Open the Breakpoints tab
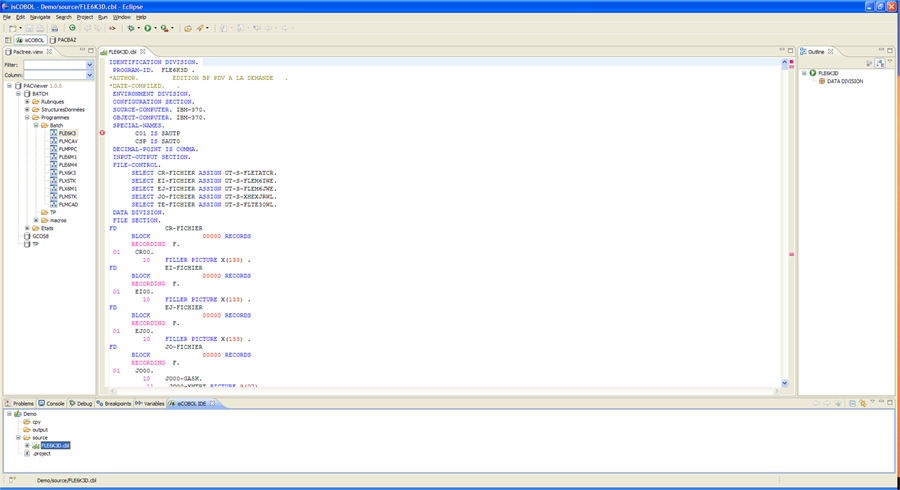This screenshot has width=900, height=490. [115, 403]
